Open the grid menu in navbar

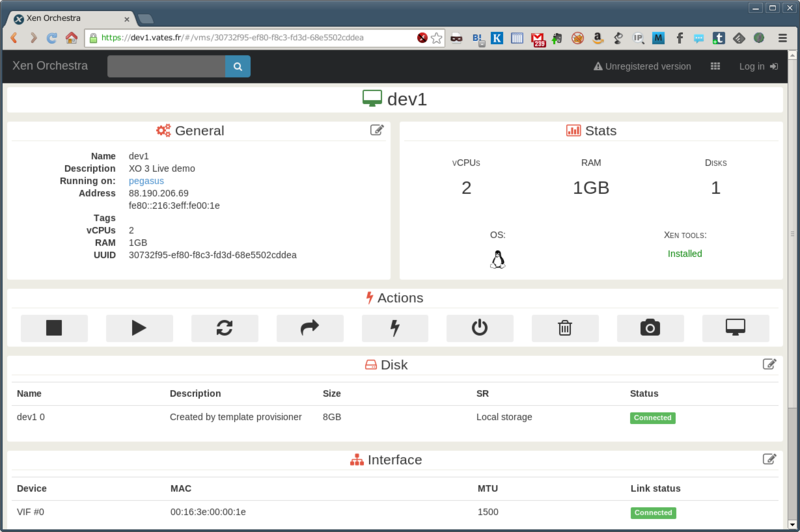click(x=715, y=66)
